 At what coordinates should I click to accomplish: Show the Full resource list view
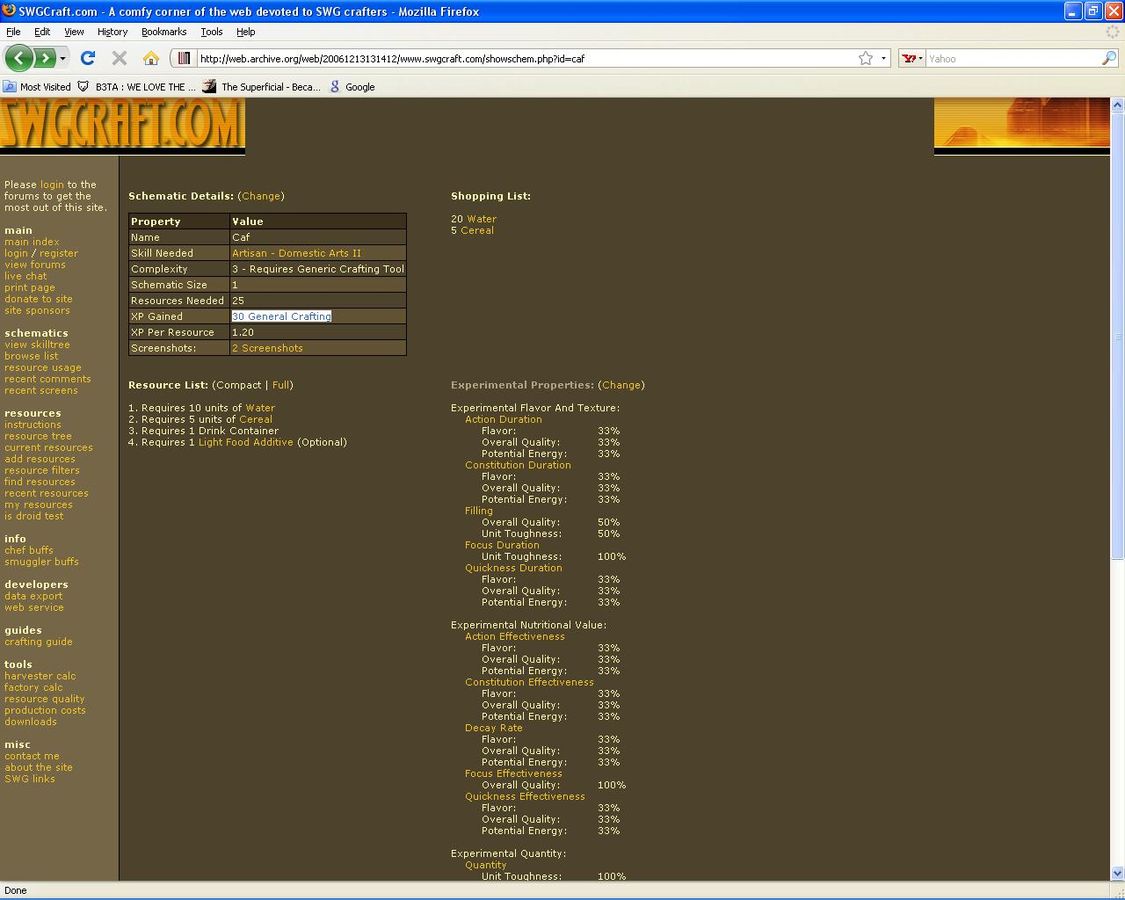coord(281,385)
